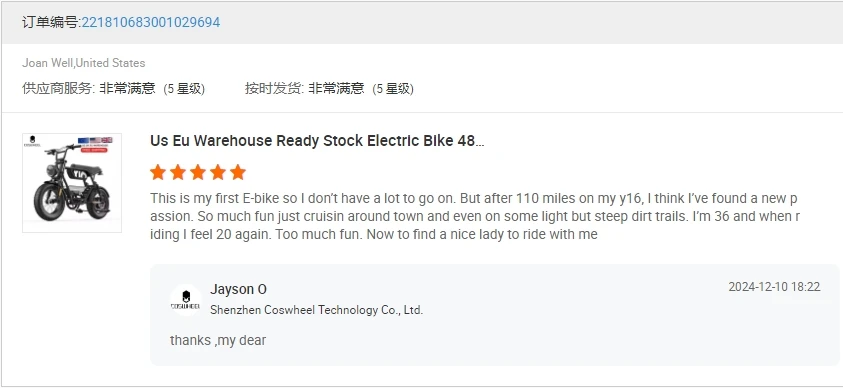The image size is (843, 388).
Task: Click the 按时发货 rating text
Action: point(329,89)
